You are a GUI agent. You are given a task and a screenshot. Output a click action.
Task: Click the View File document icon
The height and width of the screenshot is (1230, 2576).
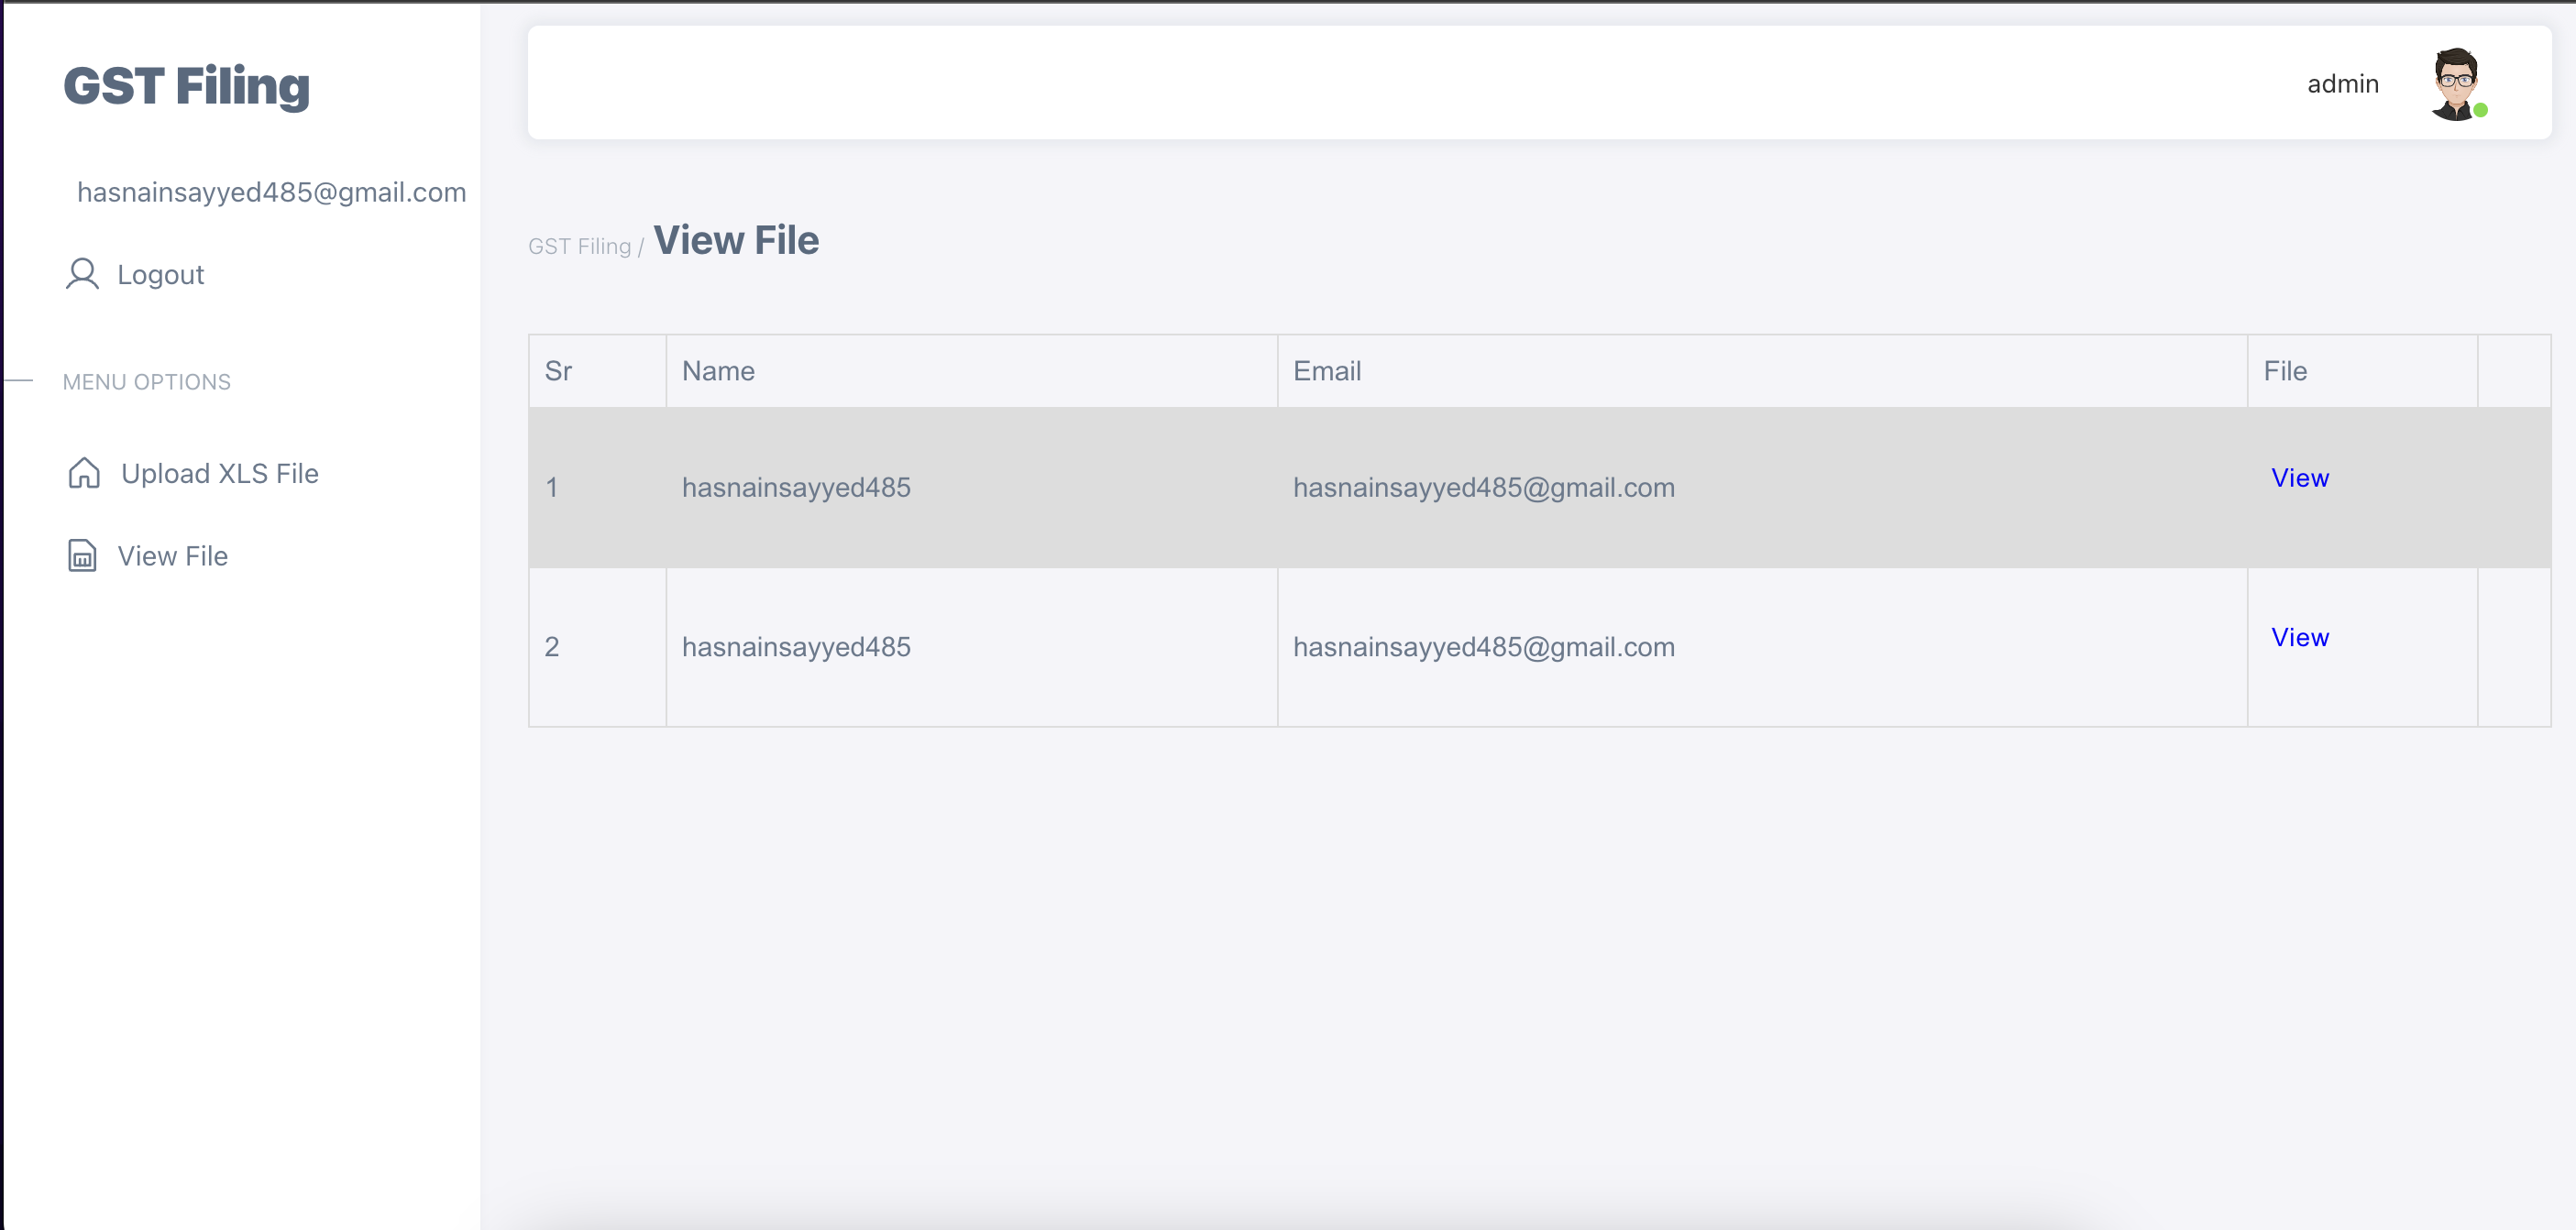[x=82, y=556]
